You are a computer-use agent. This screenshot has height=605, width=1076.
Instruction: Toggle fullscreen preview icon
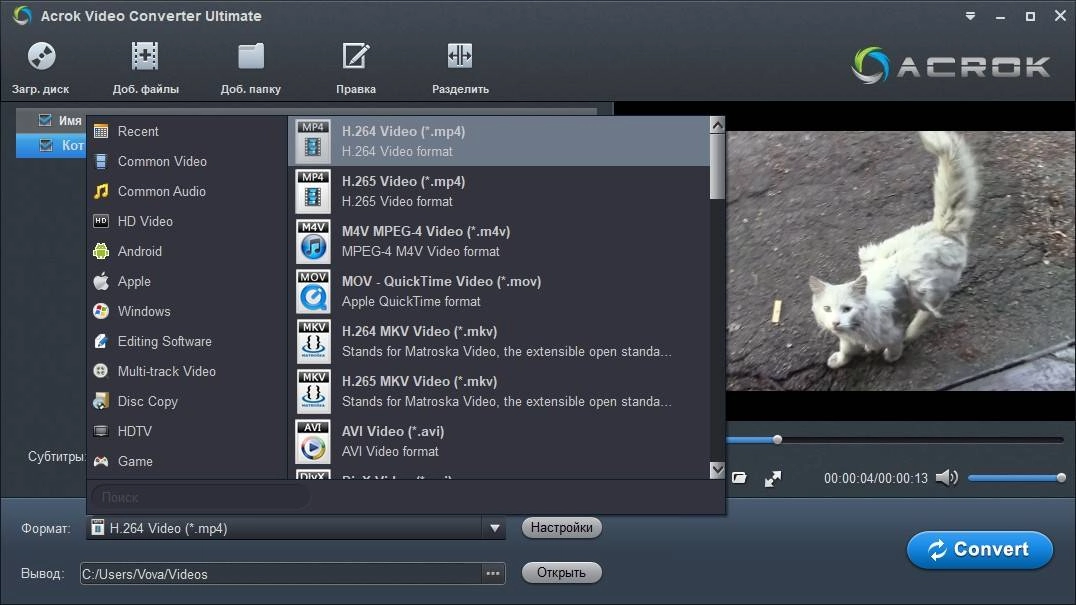tap(773, 478)
